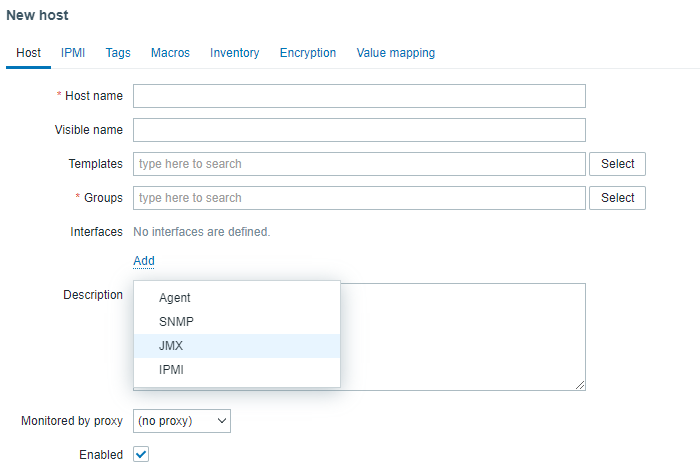
Task: Open the IPMI tab
Action: pyautogui.click(x=73, y=53)
